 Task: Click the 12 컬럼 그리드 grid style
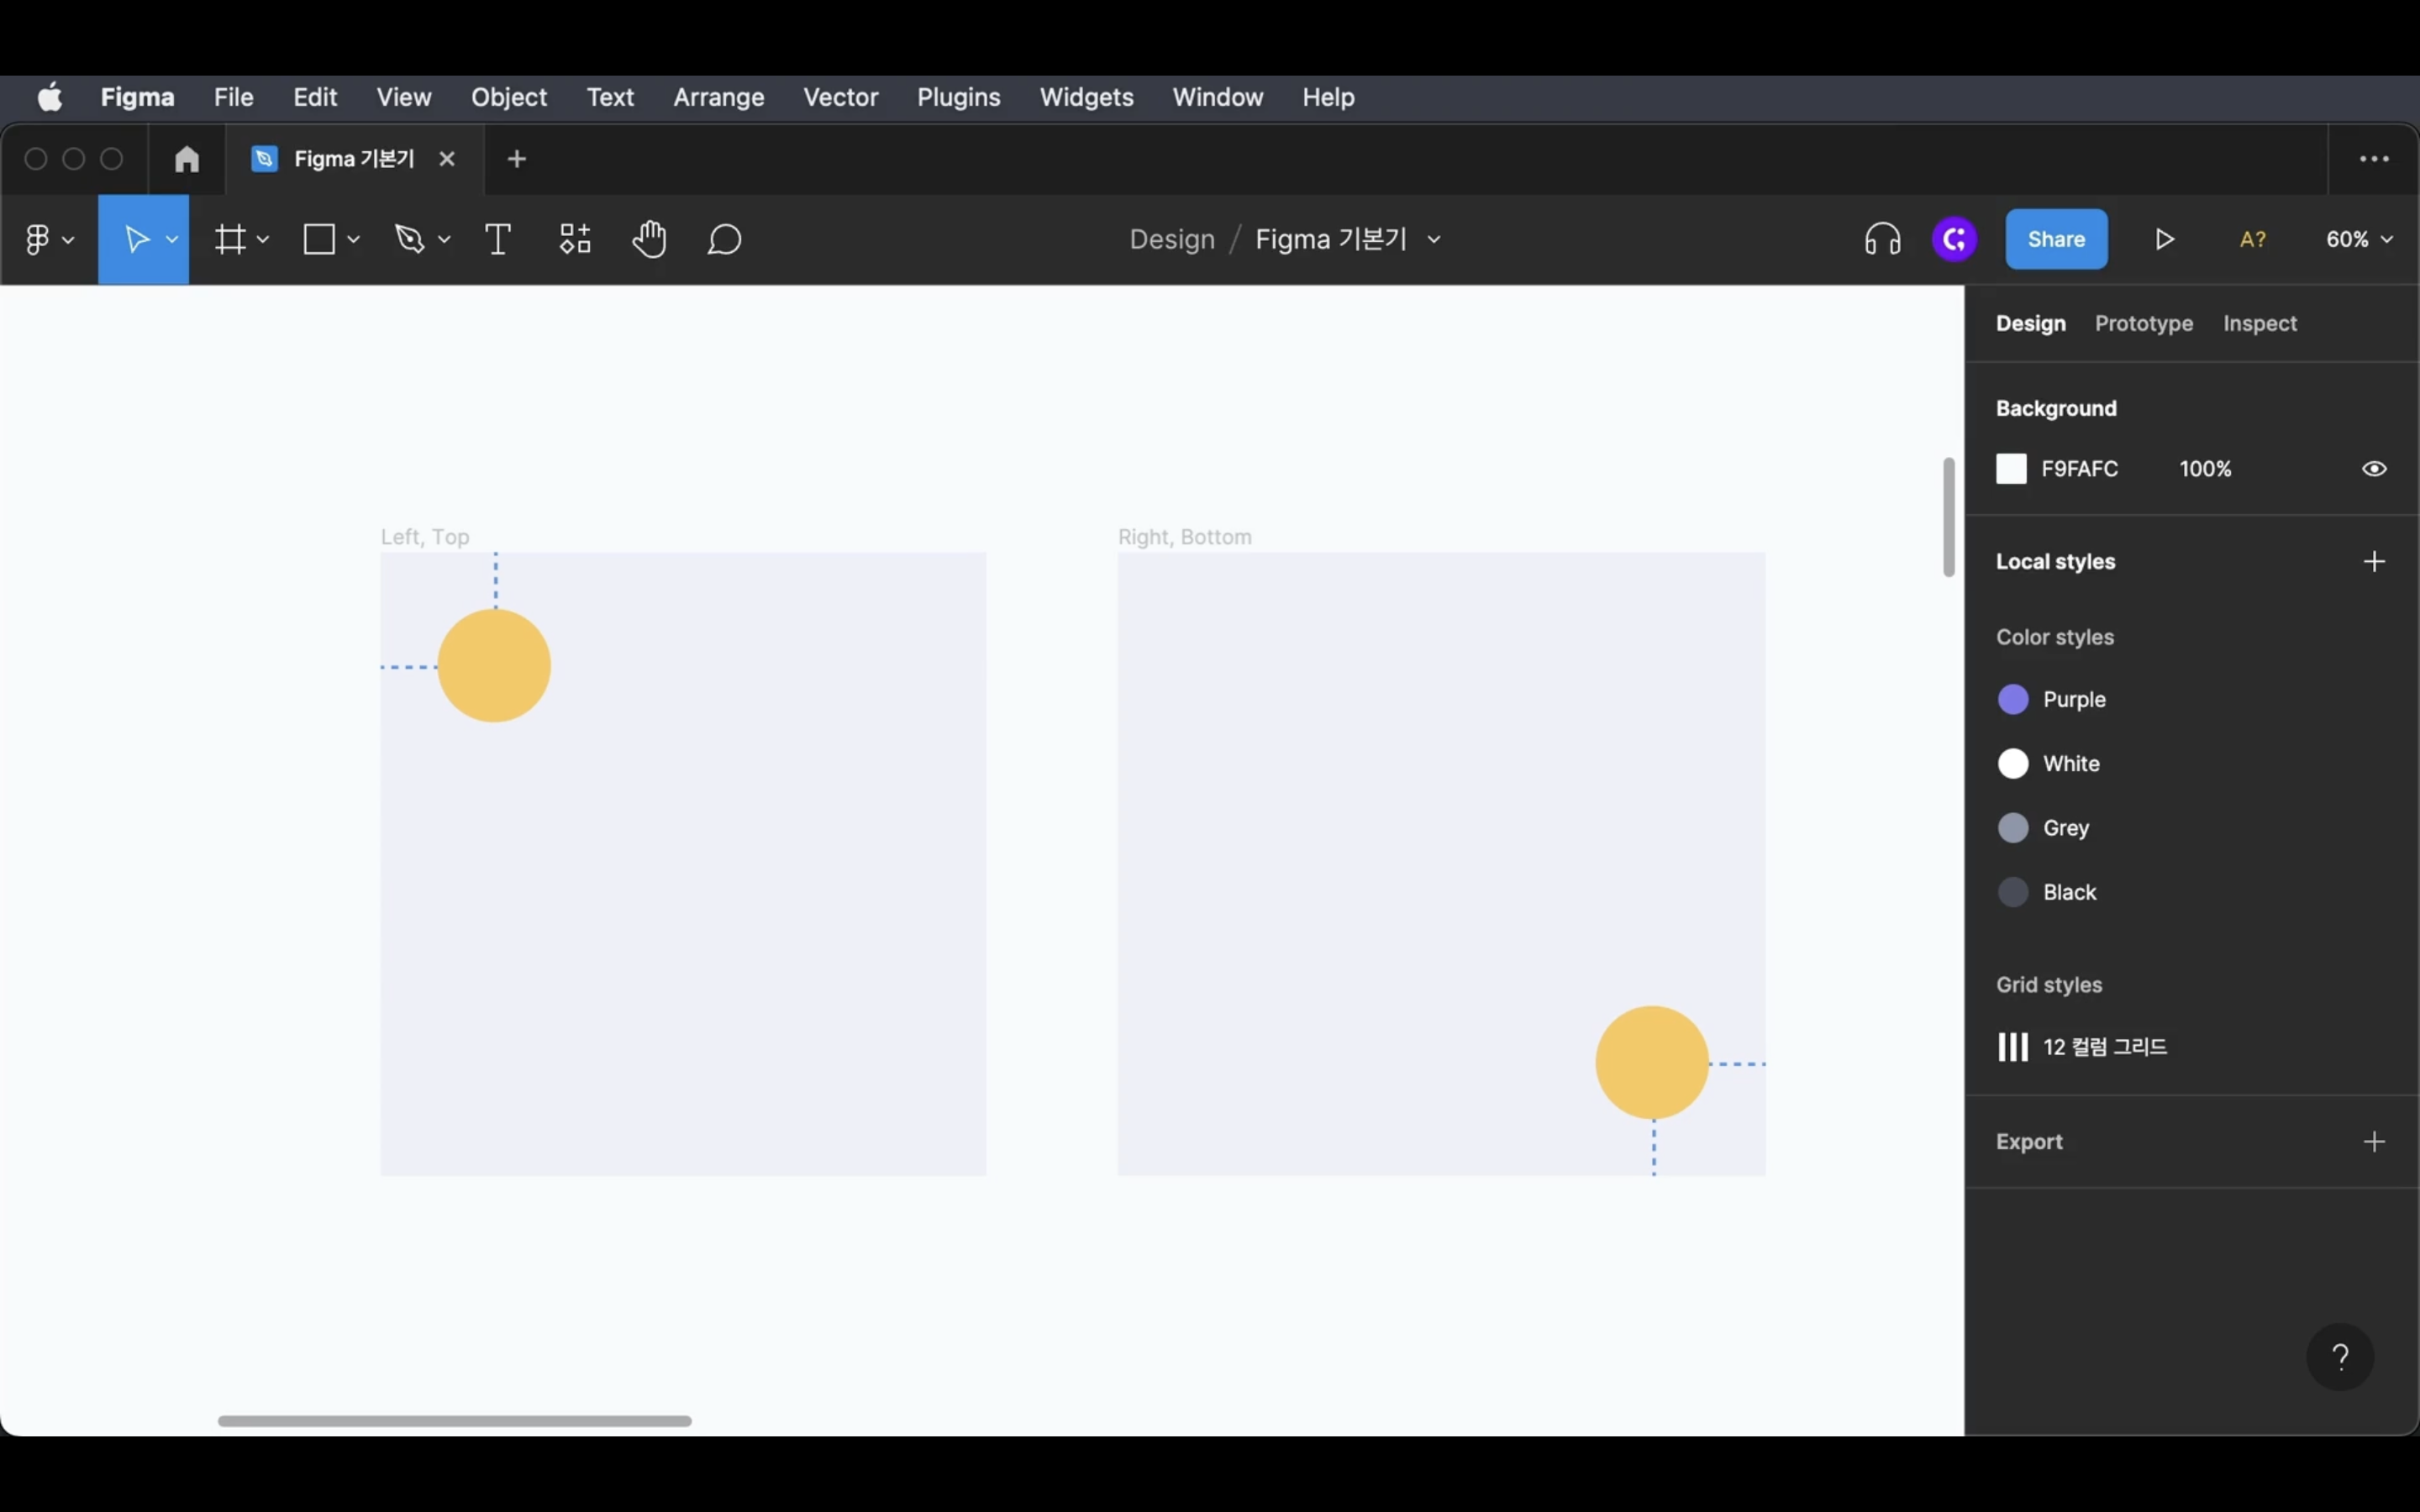pyautogui.click(x=2103, y=1047)
